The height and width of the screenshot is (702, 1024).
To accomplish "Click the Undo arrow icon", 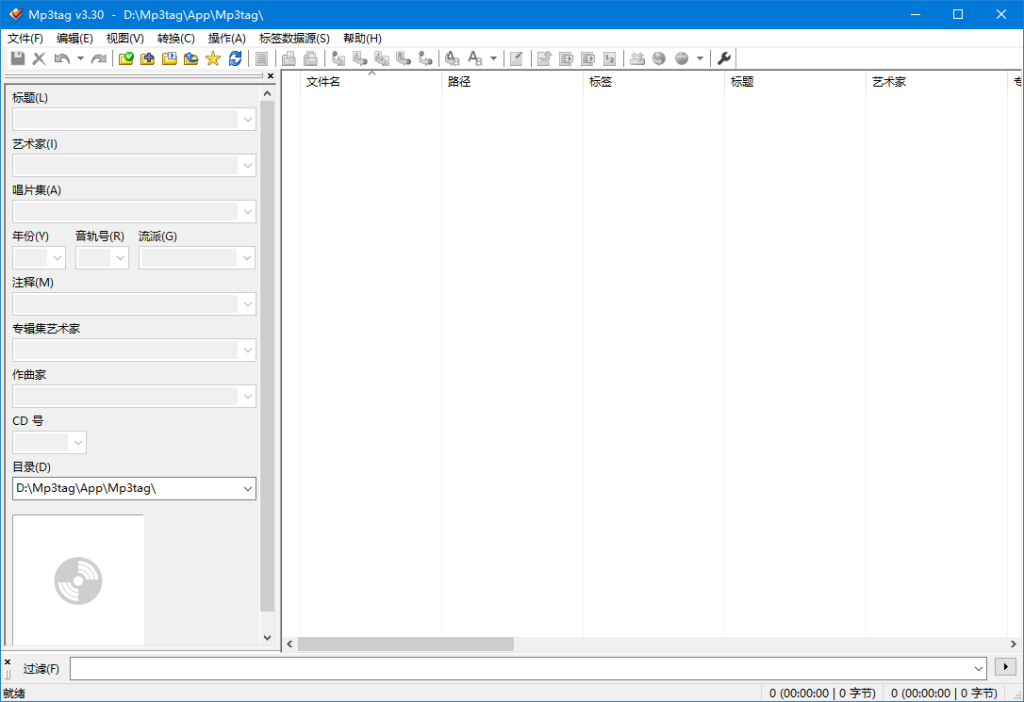I will 62,58.
